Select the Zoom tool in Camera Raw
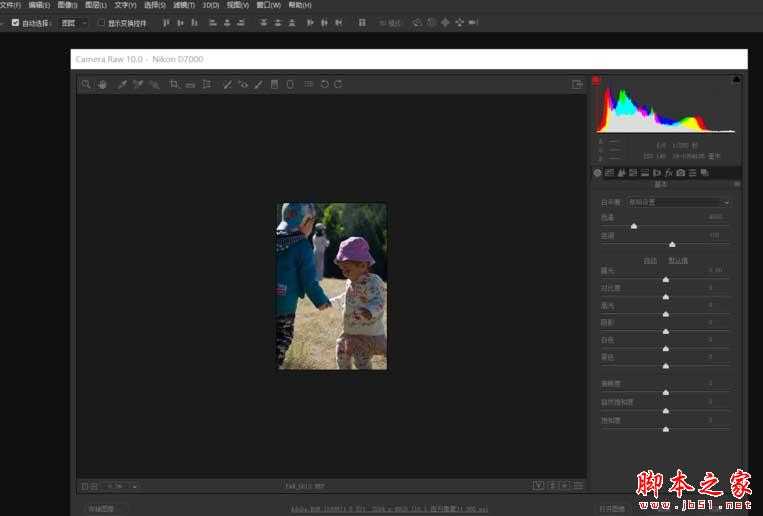 point(87,85)
